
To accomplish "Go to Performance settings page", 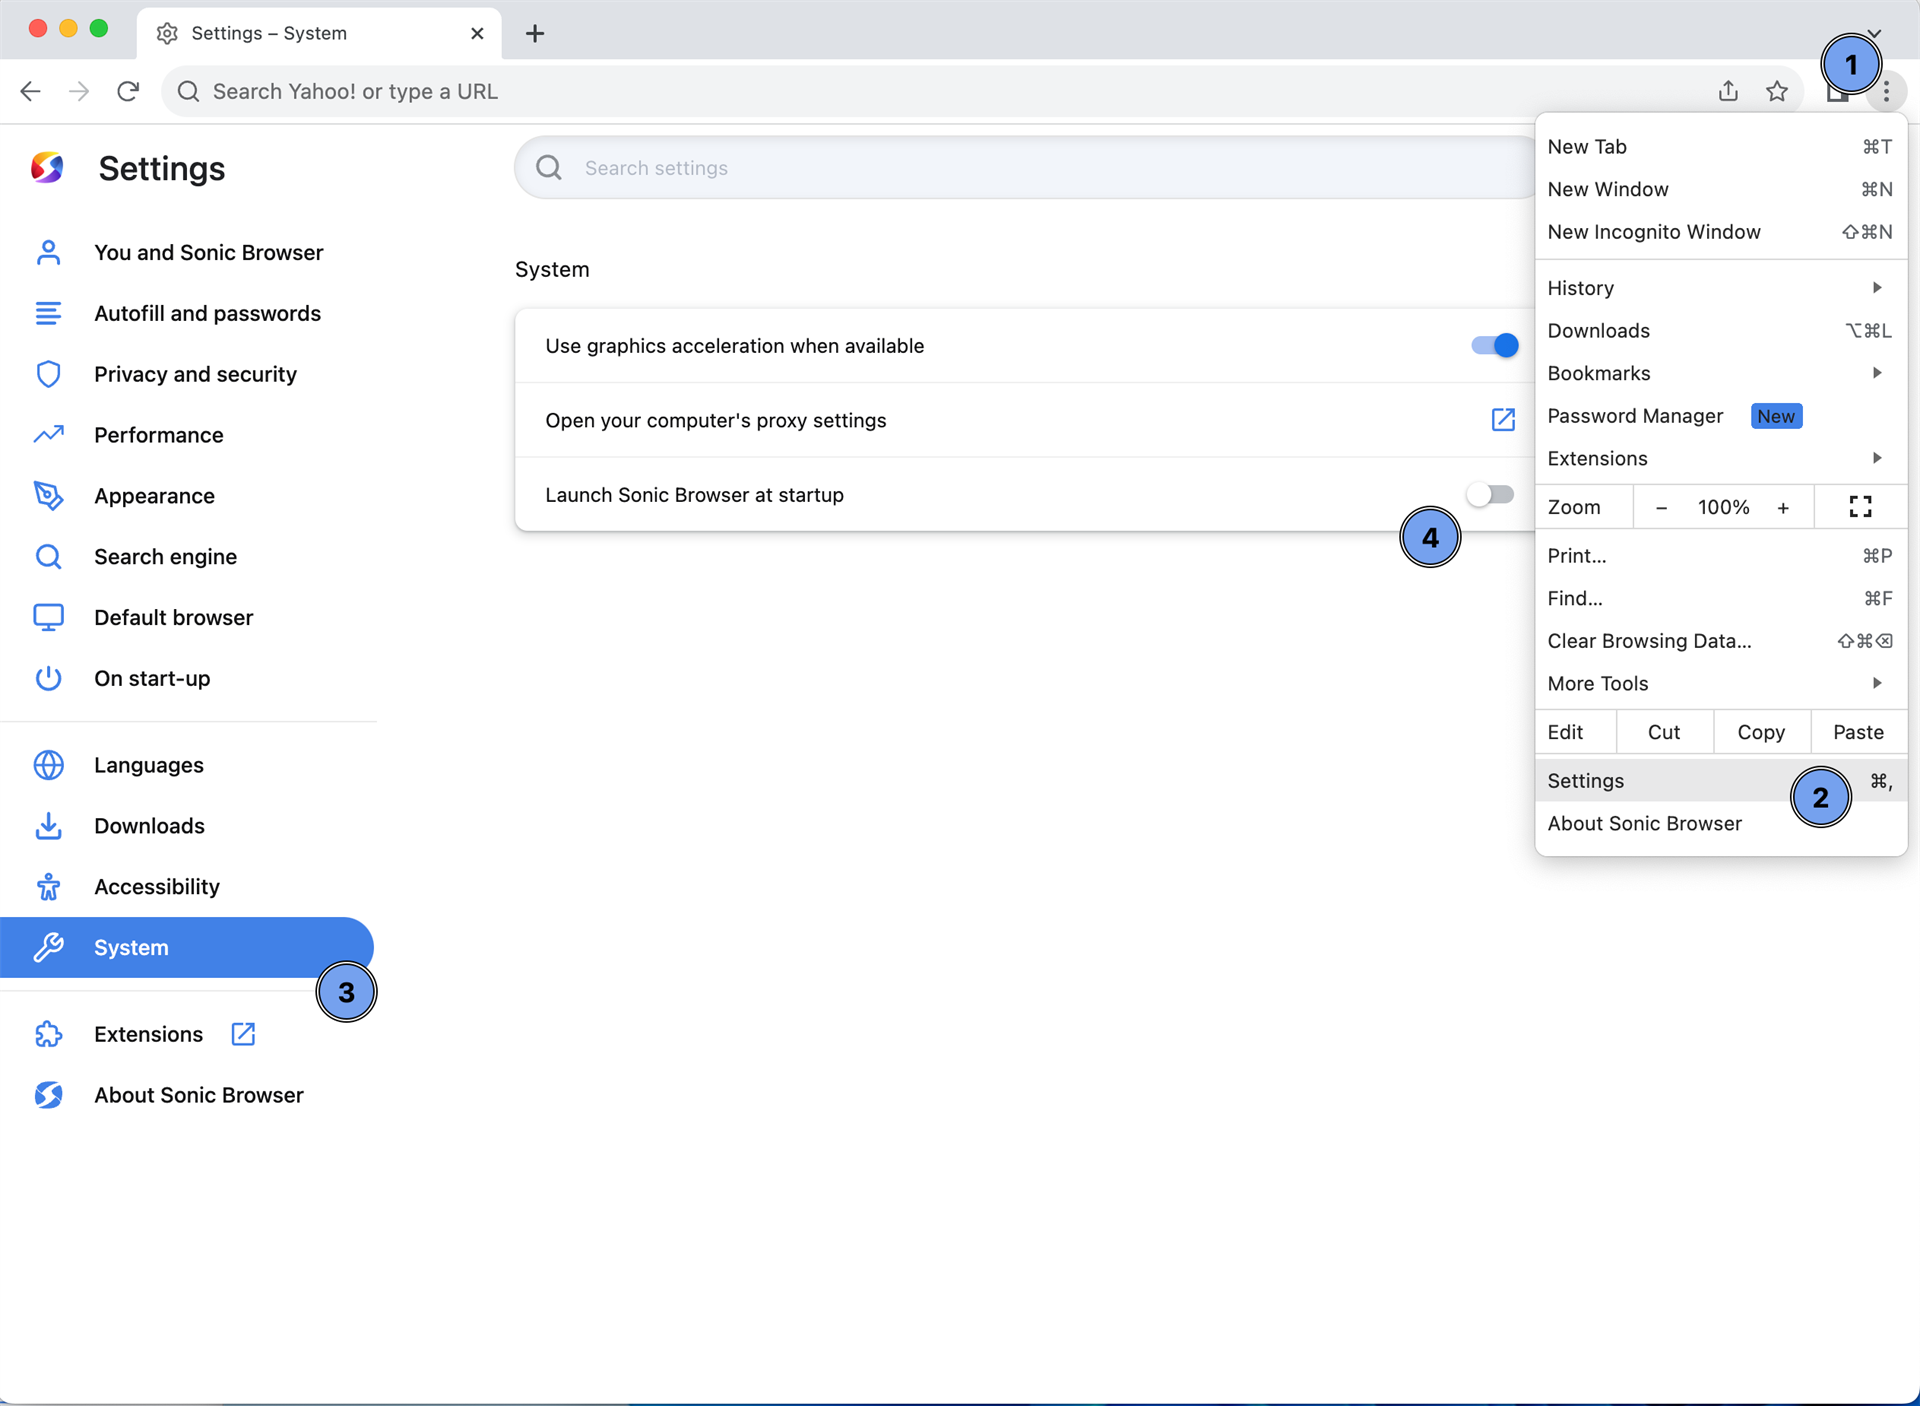I will click(x=158, y=435).
